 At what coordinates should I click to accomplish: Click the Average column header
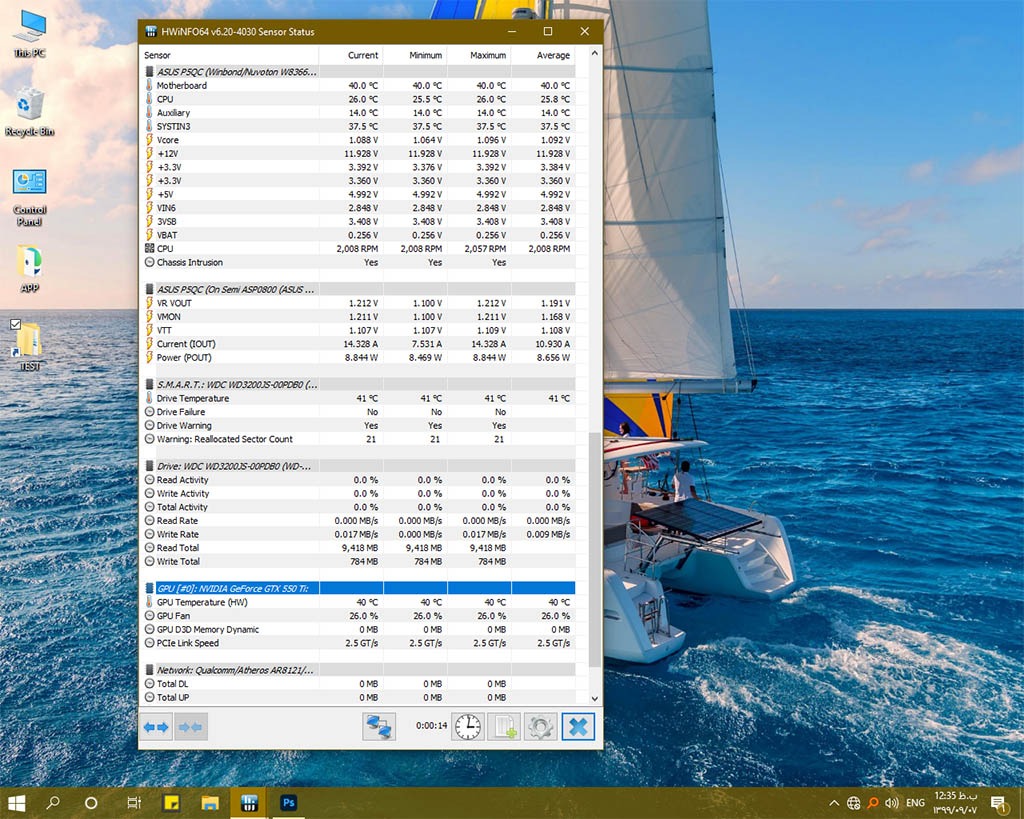click(x=552, y=56)
